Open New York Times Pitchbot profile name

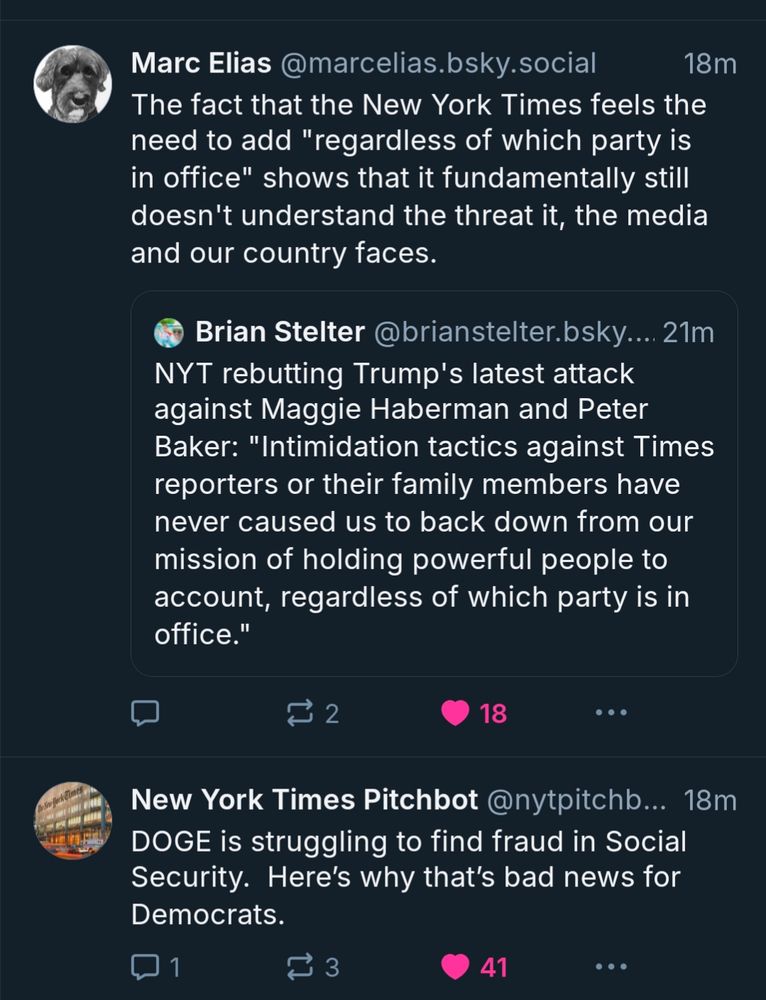click(303, 800)
